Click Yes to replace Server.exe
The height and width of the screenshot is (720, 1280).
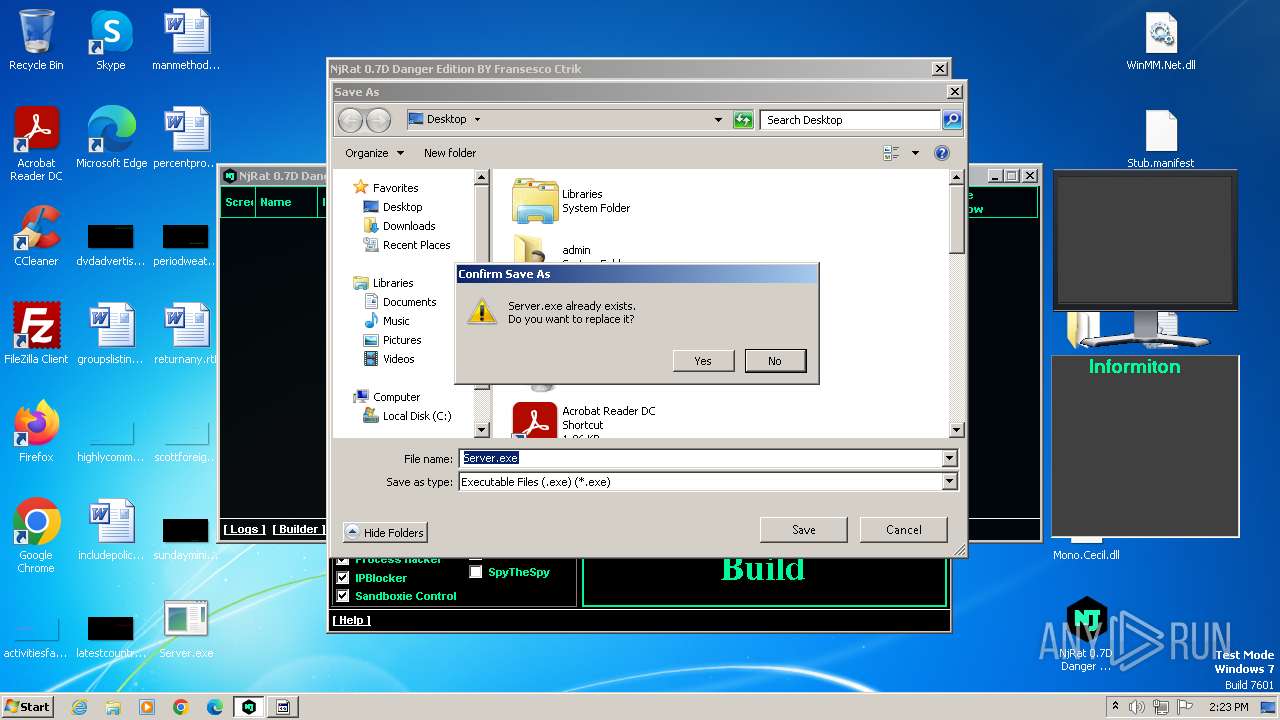click(x=703, y=361)
